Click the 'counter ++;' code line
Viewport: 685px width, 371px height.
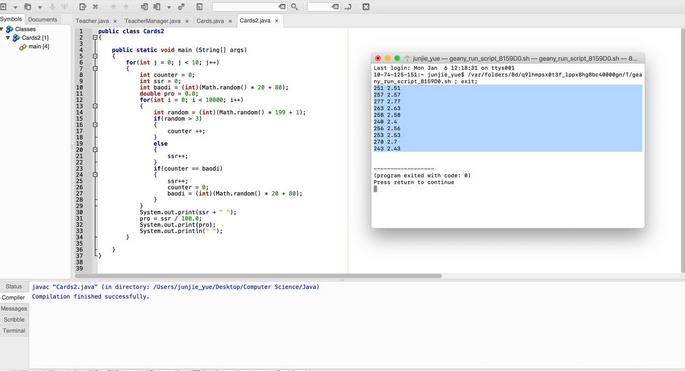(x=186, y=131)
